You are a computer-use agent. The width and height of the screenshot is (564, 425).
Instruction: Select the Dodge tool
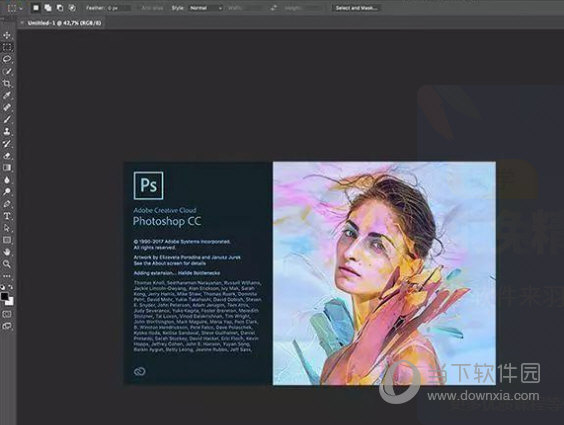[x=6, y=192]
